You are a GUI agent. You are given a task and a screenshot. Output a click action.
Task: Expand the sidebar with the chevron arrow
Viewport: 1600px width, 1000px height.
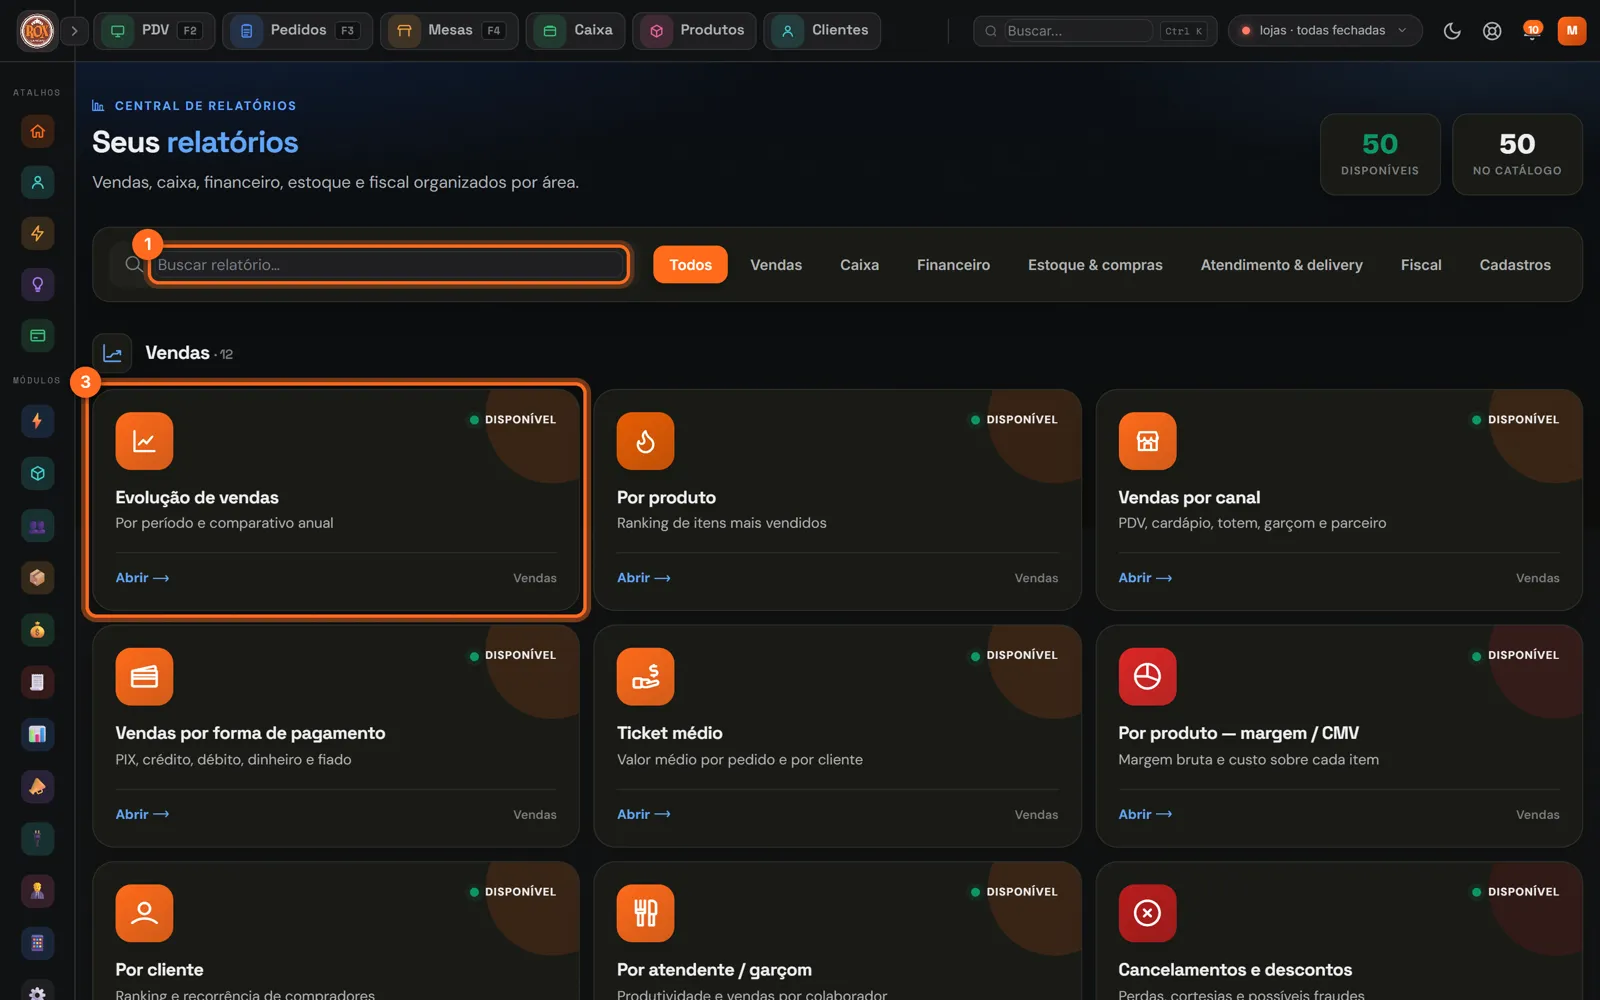(x=74, y=31)
